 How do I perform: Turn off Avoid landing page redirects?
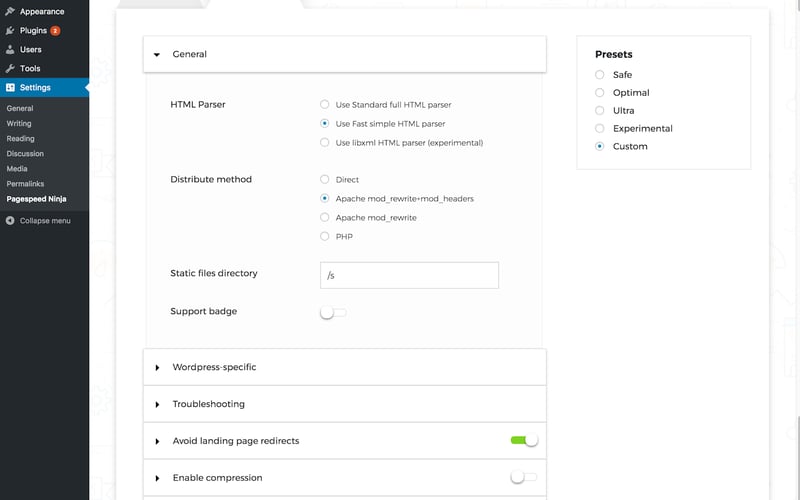pyautogui.click(x=524, y=440)
